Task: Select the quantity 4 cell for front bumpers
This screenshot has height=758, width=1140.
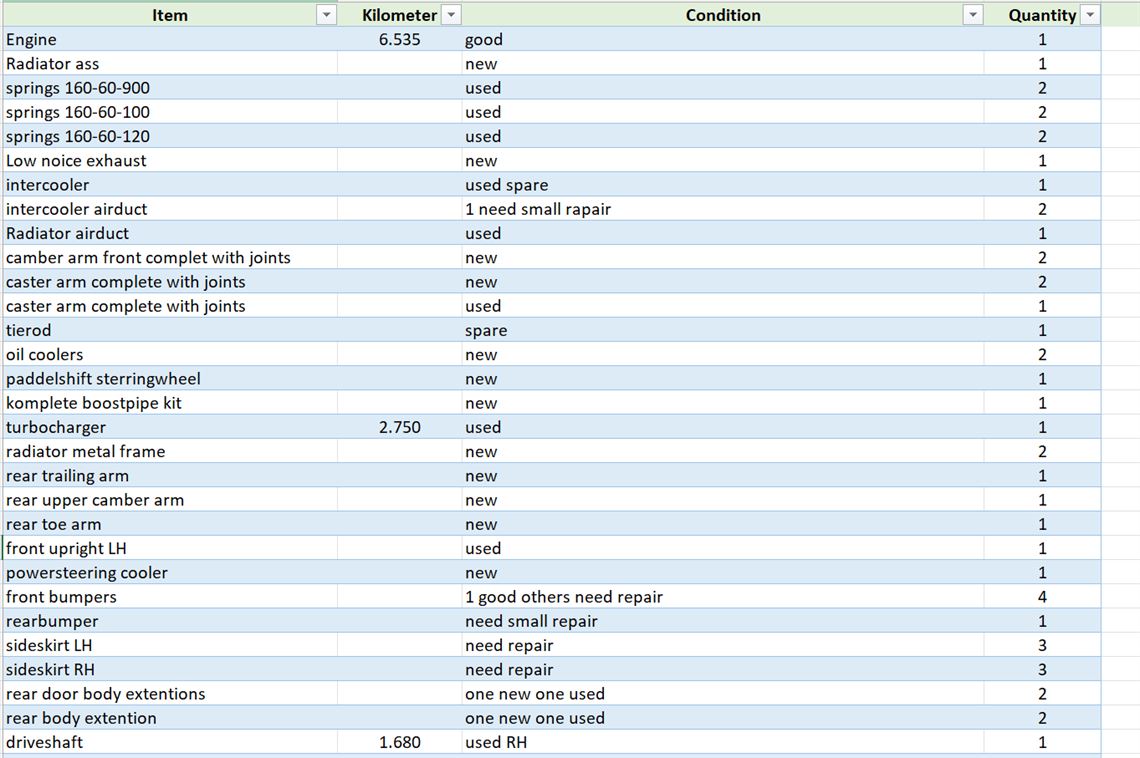Action: (1042, 597)
